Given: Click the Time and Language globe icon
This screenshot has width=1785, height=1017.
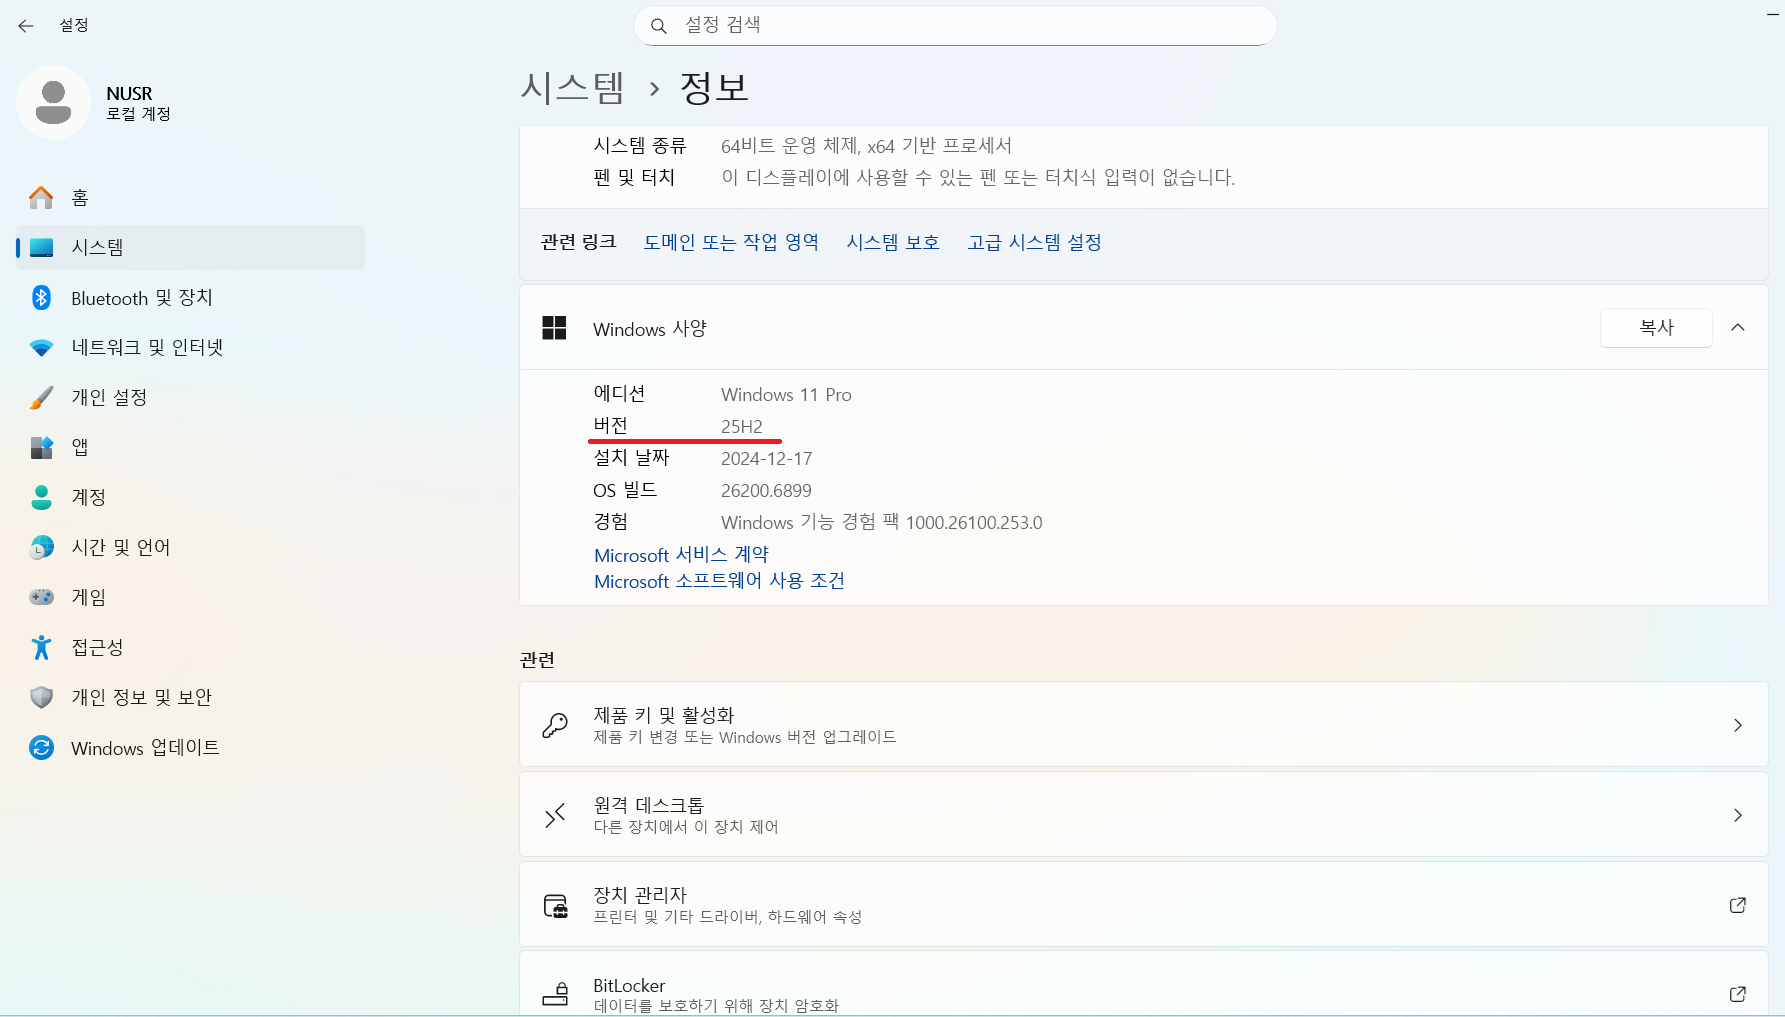Looking at the screenshot, I should tap(41, 547).
